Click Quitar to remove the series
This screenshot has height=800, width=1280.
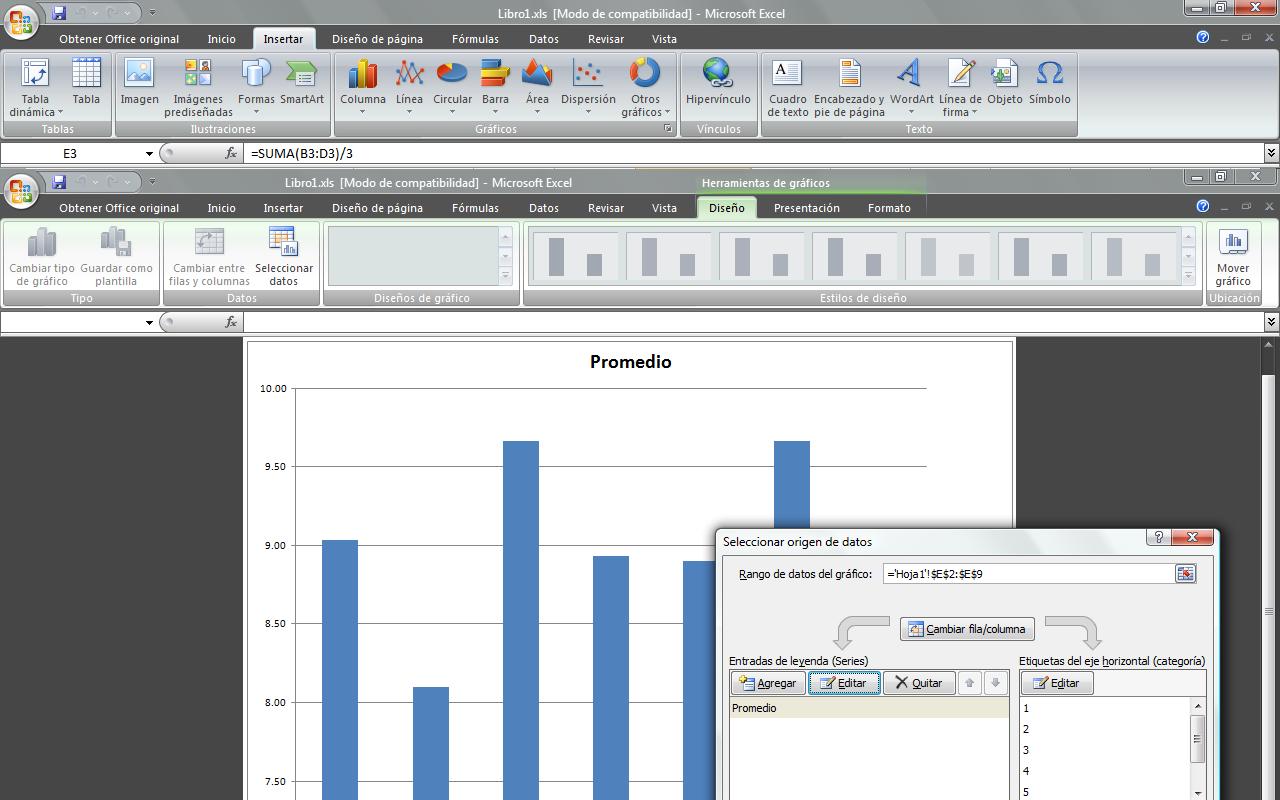[918, 683]
